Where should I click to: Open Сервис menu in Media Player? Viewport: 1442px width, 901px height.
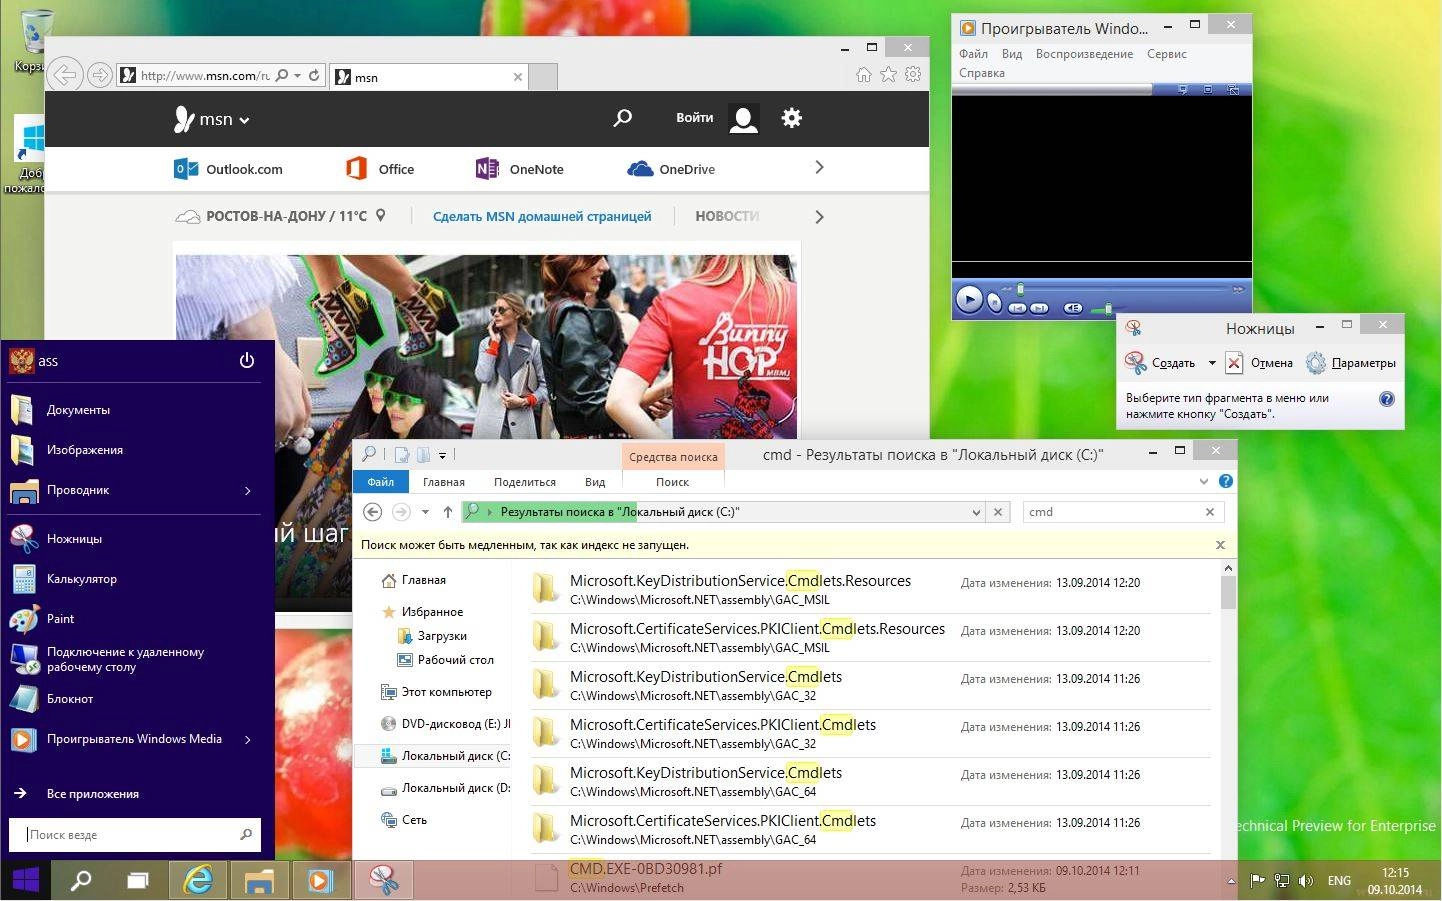tap(1166, 54)
